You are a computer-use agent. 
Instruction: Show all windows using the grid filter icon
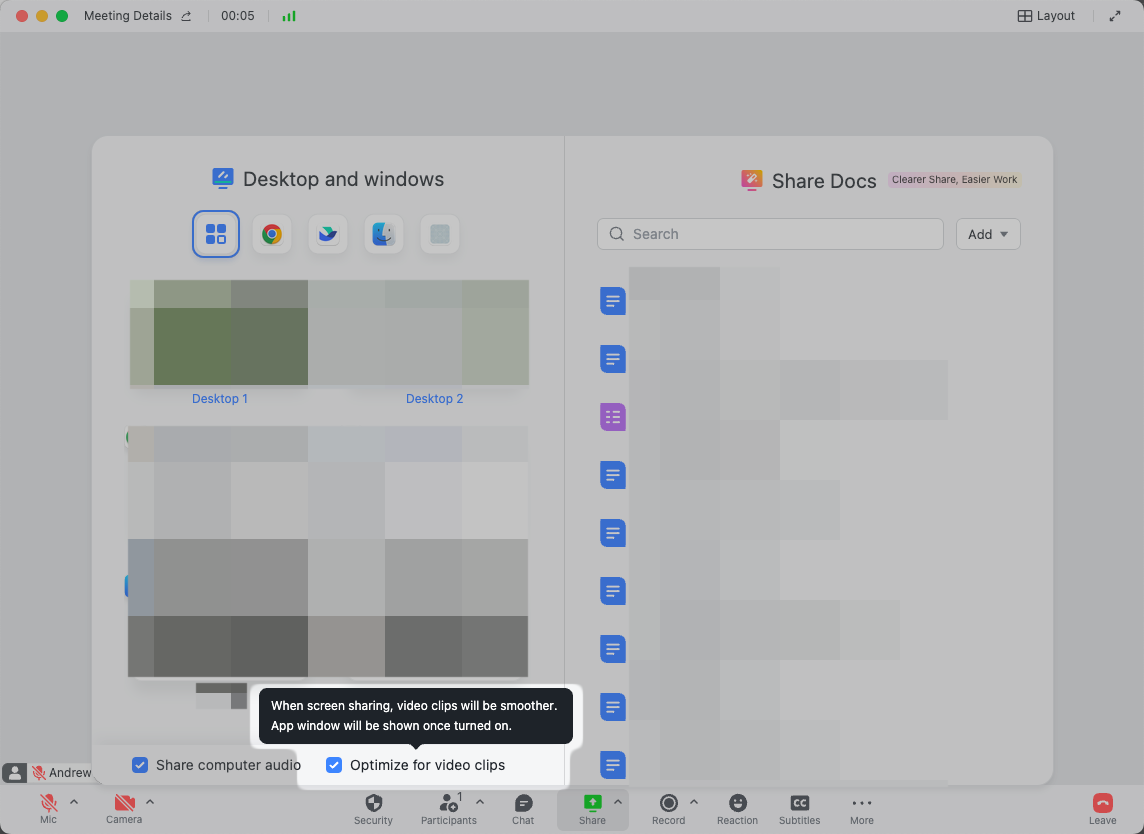[x=216, y=233]
